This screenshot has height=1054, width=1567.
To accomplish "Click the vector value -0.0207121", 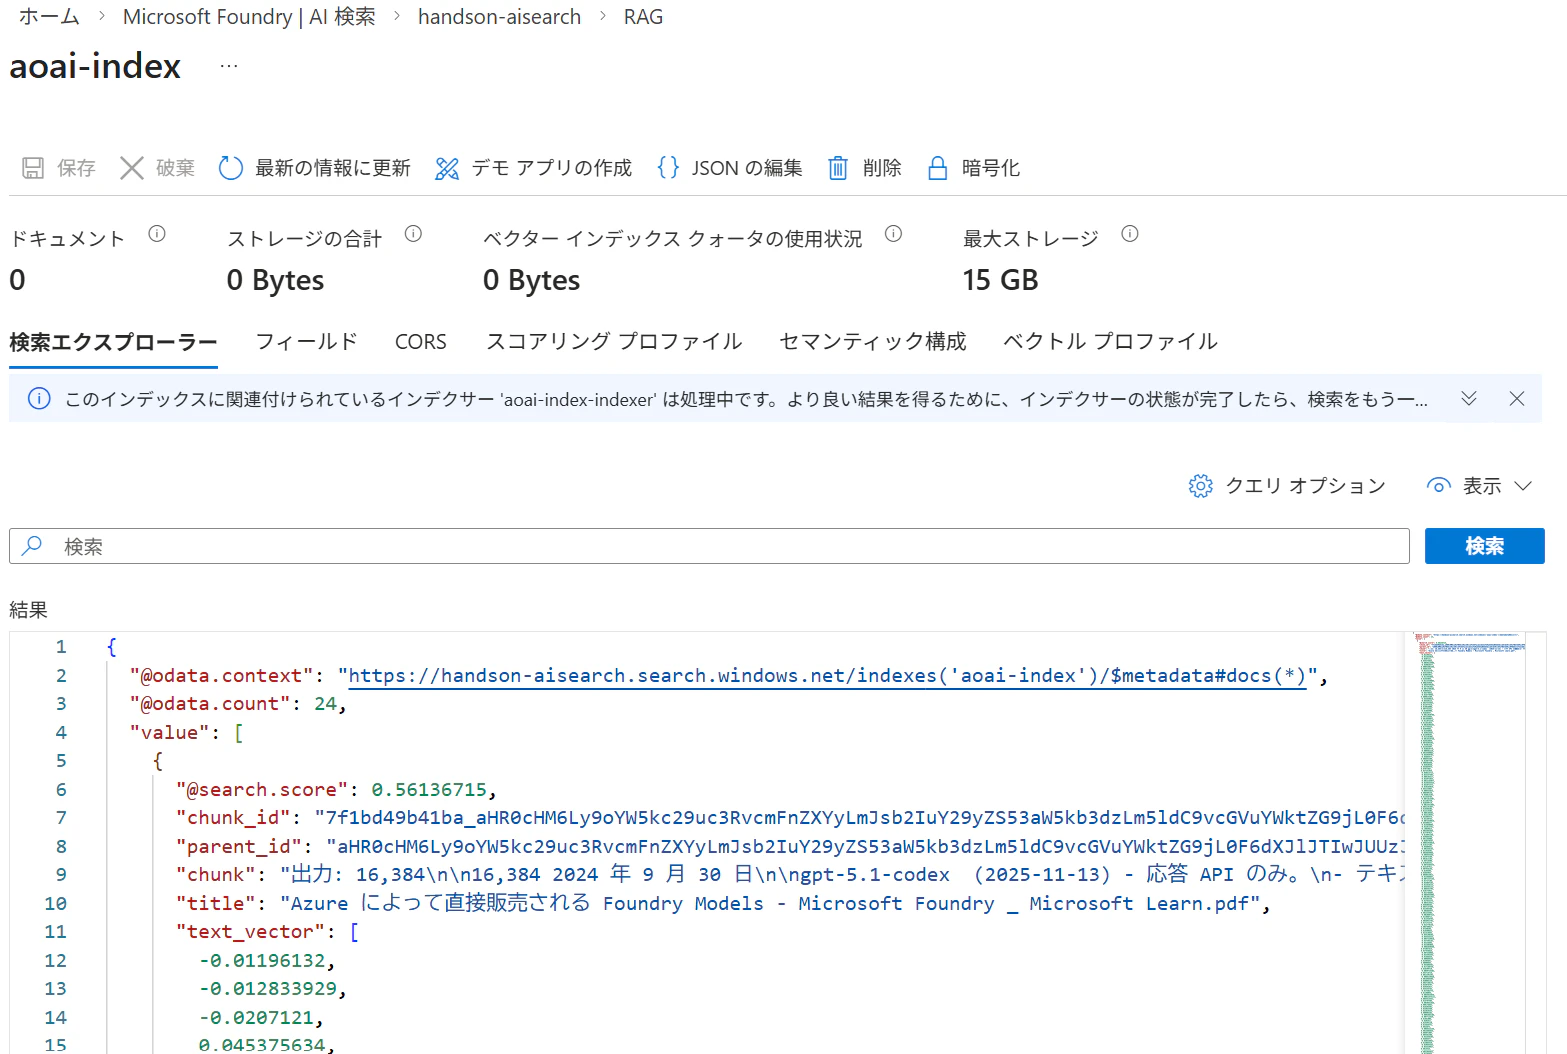I will (256, 1018).
